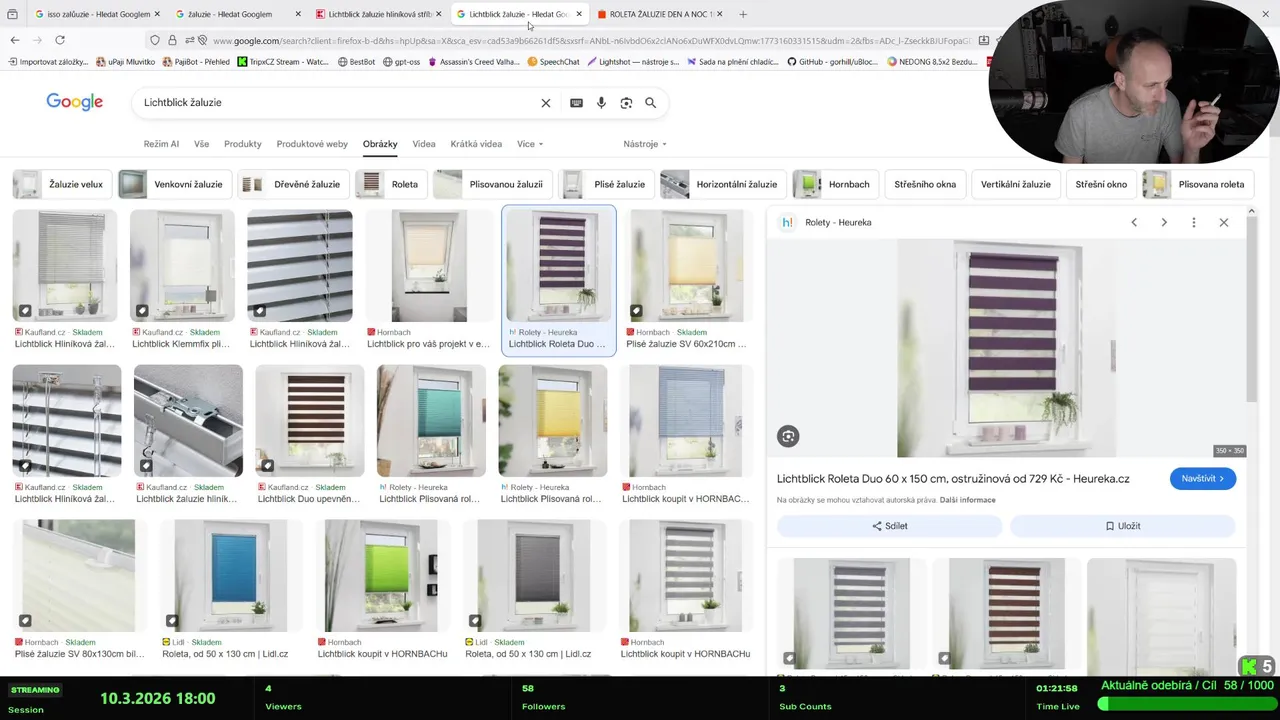Open GitHub gorhill/uBlock bookmark
Viewport: 1280px width, 720px height.
click(832, 62)
